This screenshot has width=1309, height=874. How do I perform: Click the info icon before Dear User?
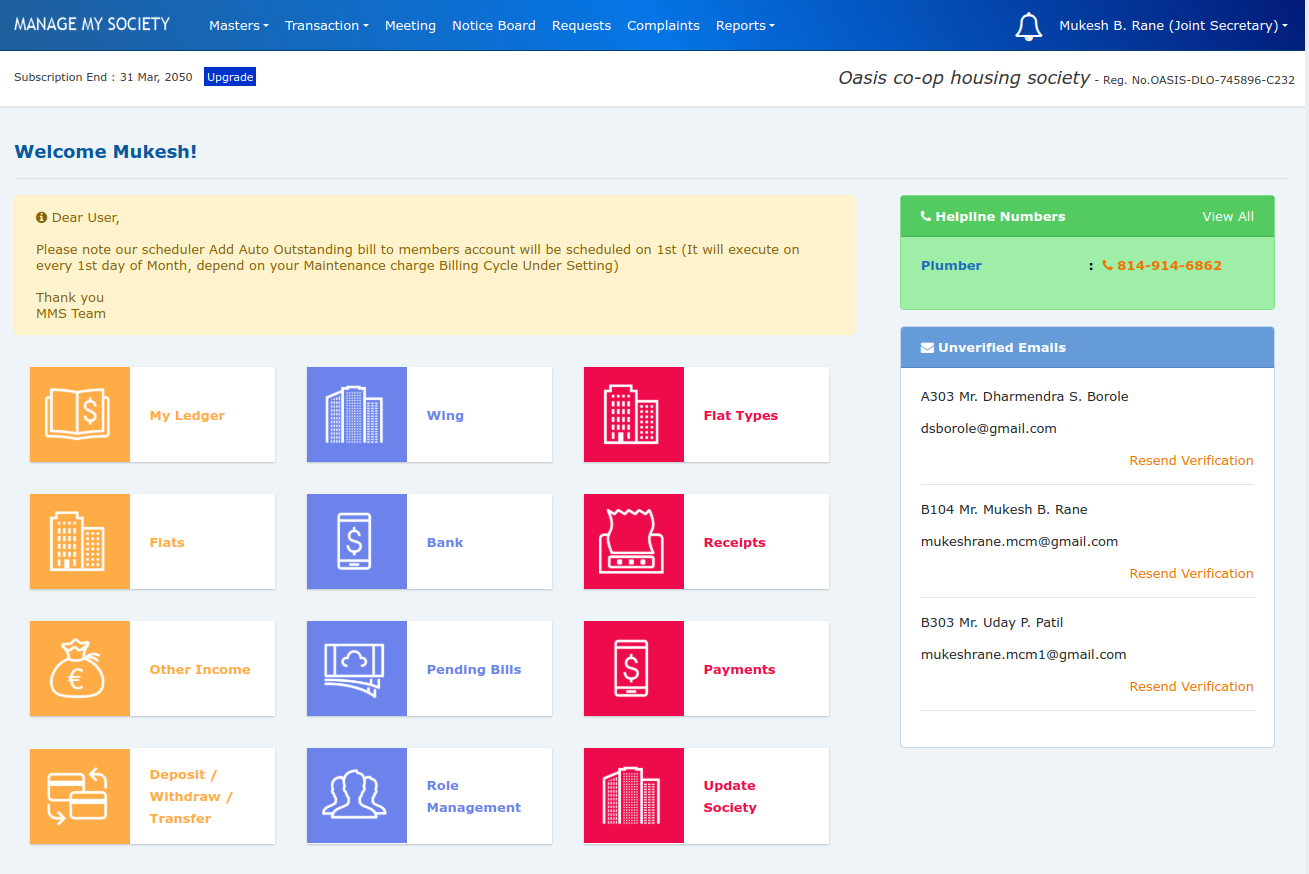[x=42, y=217]
